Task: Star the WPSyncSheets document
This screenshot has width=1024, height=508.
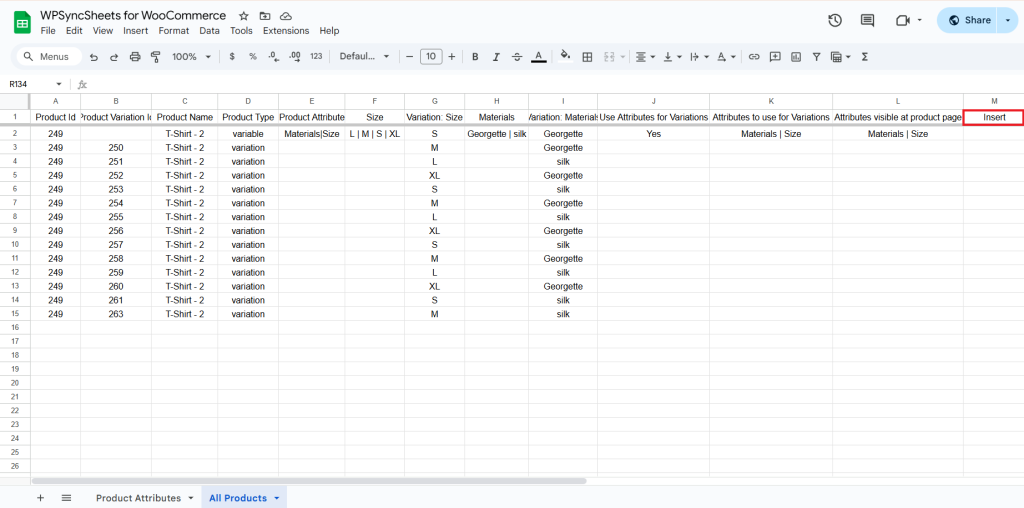Action: coord(244,16)
